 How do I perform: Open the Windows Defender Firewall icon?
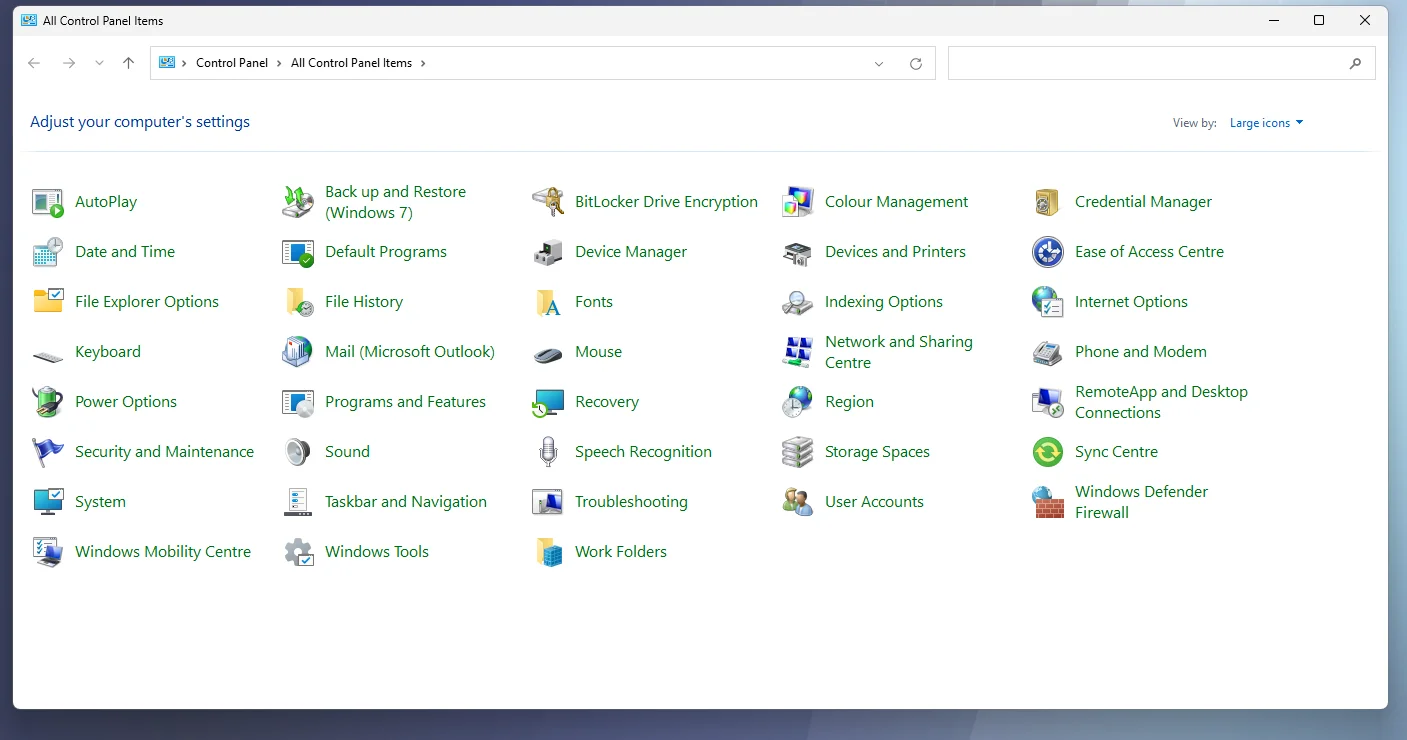point(1048,502)
